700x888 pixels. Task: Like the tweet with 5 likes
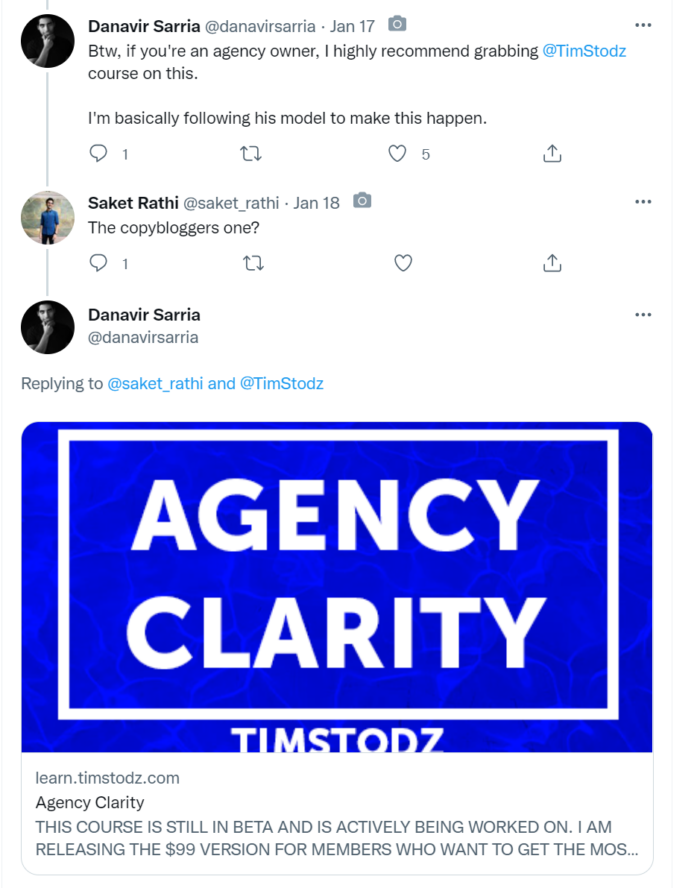tap(397, 154)
